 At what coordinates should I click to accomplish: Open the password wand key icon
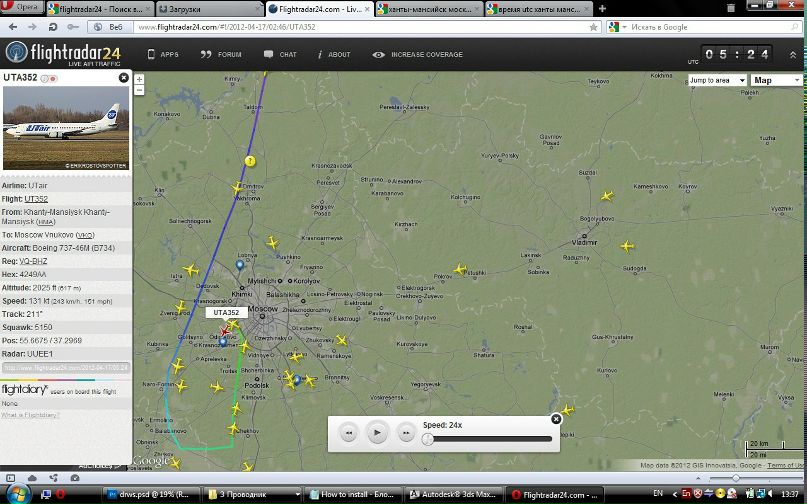[x=73, y=27]
